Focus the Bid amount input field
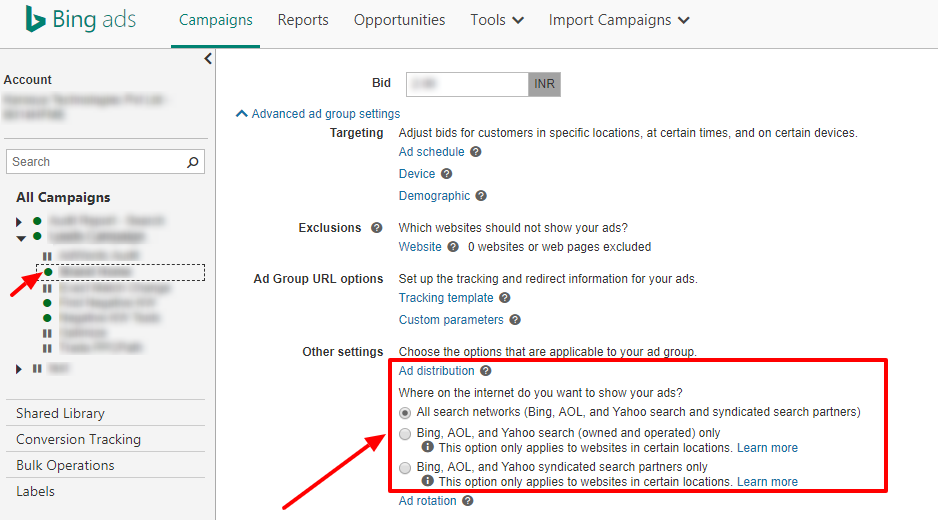The image size is (938, 520). (x=467, y=84)
